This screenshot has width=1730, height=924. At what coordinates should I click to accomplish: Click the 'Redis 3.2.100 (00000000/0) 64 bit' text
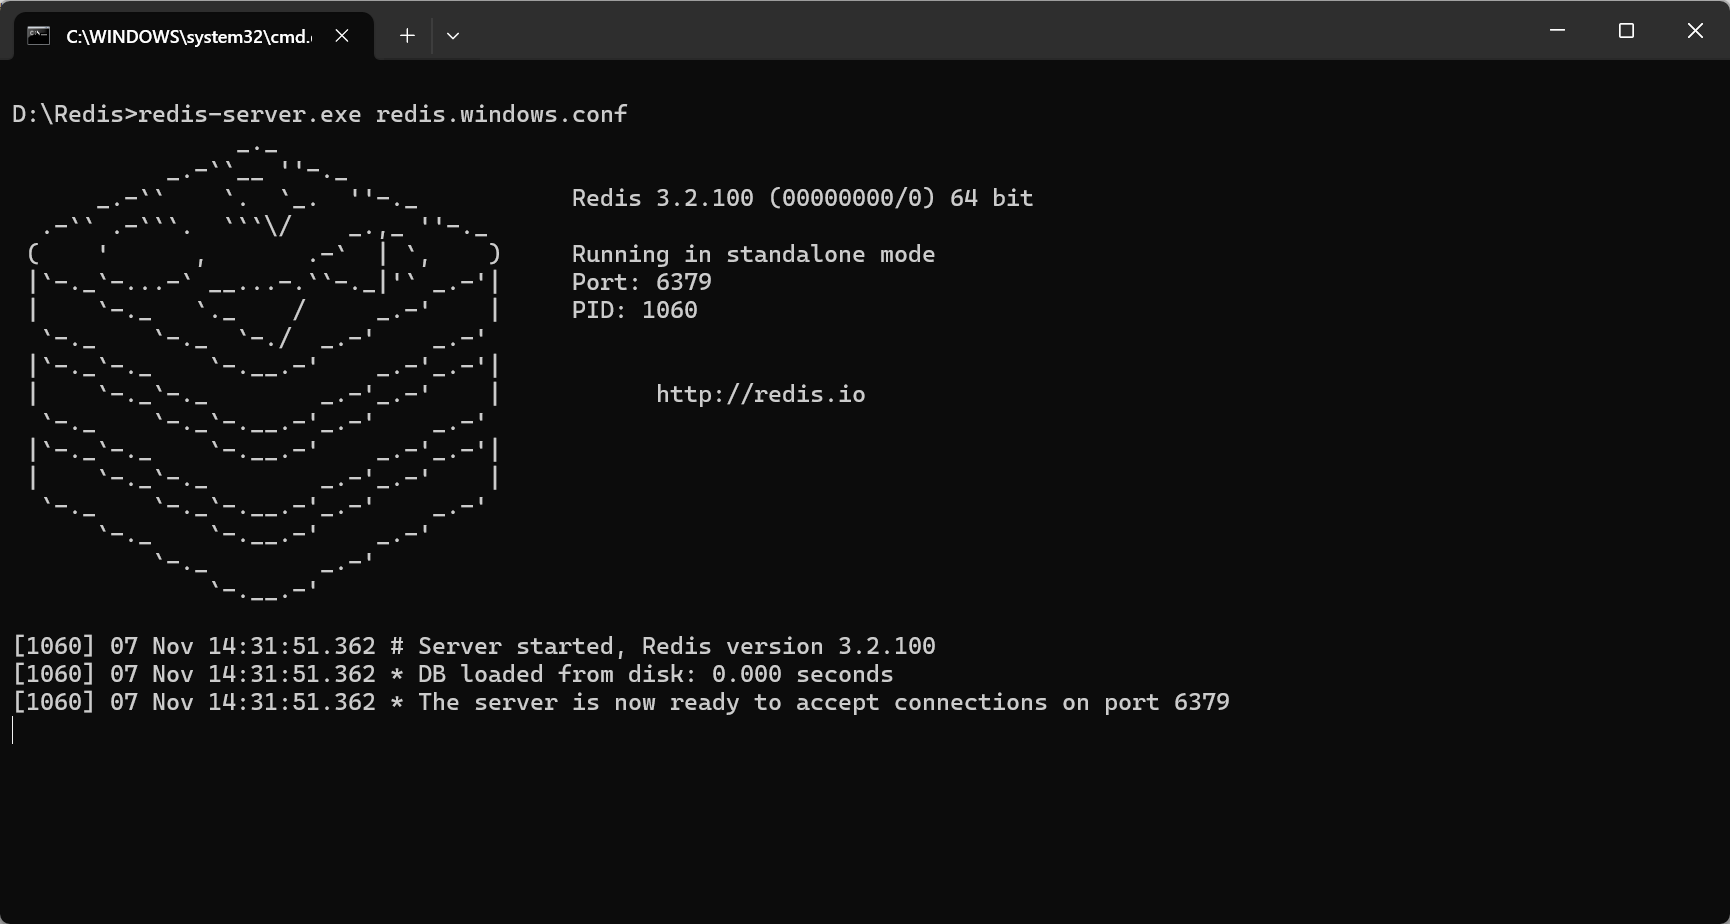point(802,198)
